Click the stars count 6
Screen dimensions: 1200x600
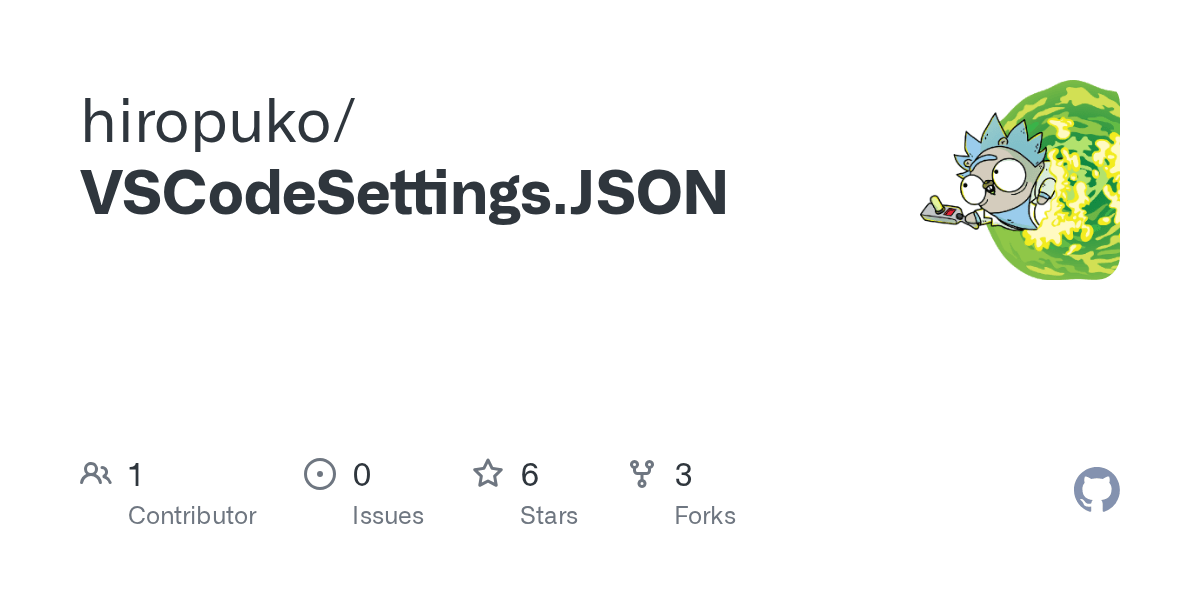pyautogui.click(x=530, y=475)
